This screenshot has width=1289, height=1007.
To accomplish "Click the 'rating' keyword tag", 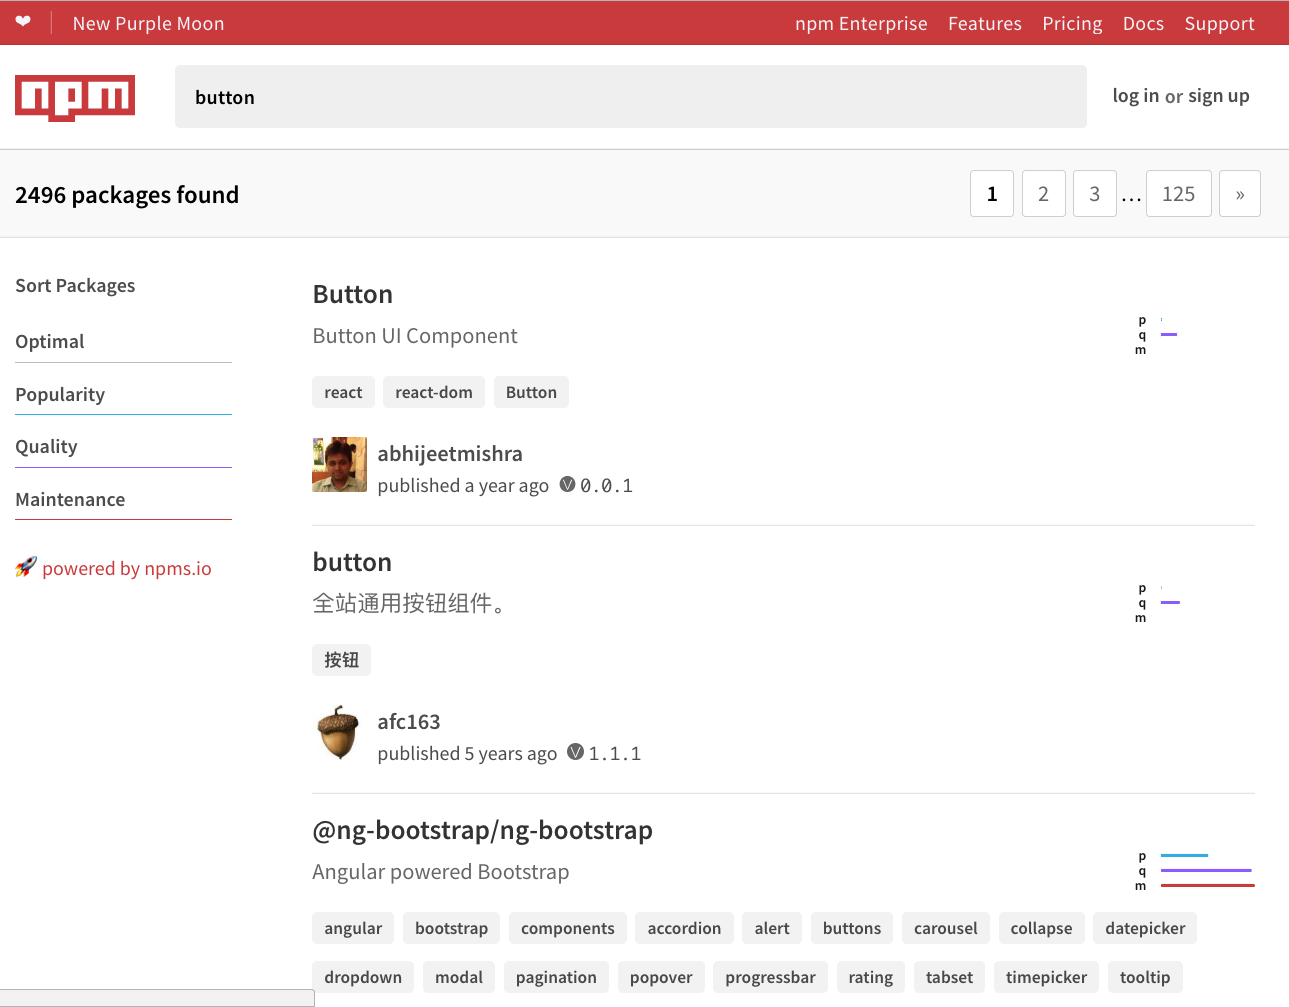I will pos(871,977).
